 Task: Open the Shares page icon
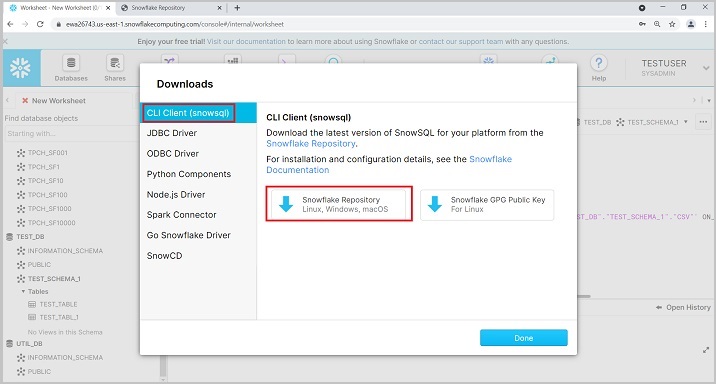point(115,63)
